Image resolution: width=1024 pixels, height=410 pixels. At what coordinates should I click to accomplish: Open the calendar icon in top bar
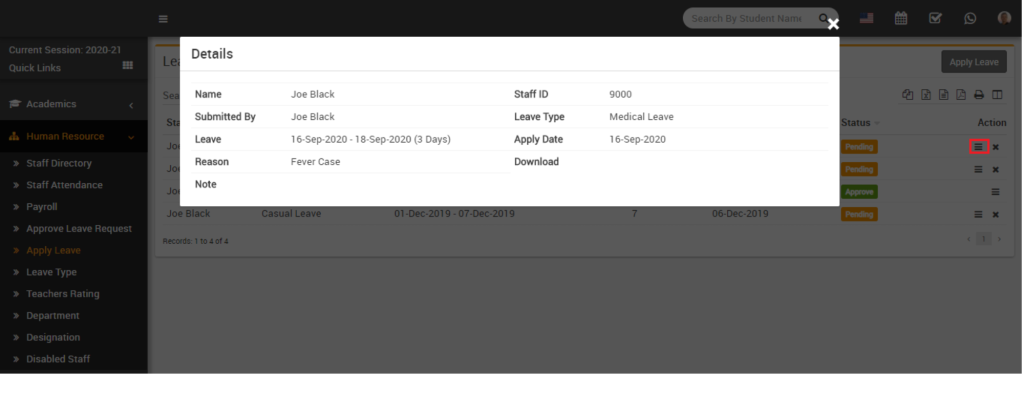901,18
